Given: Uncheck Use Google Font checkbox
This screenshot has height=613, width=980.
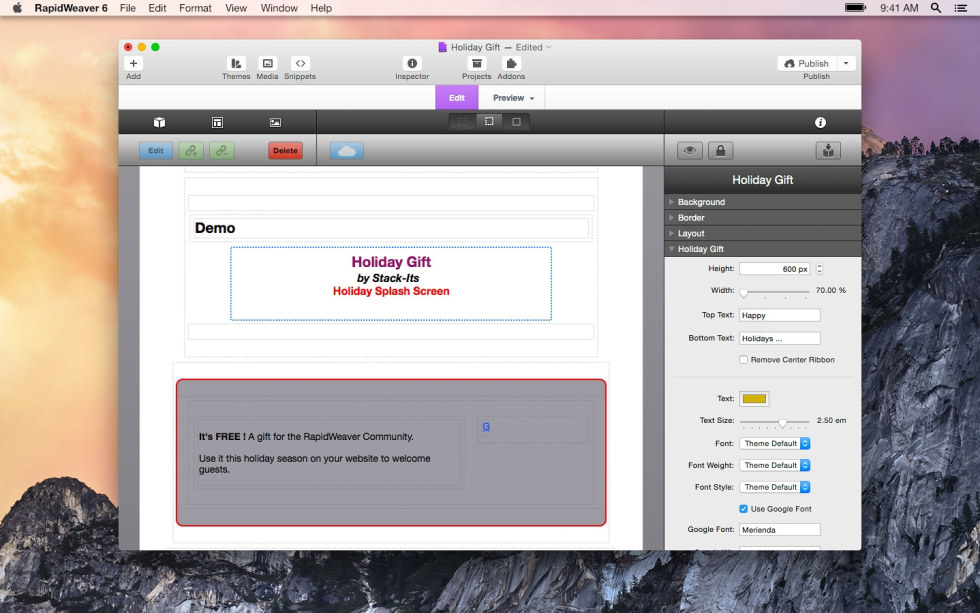Looking at the screenshot, I should 743,509.
